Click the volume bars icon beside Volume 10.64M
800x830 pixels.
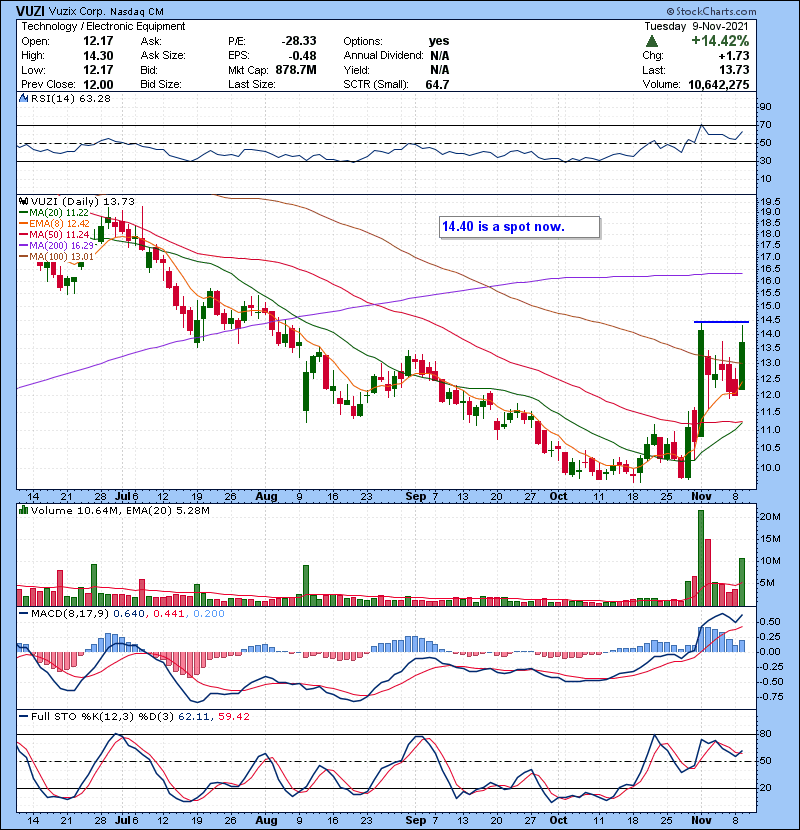click(23, 510)
